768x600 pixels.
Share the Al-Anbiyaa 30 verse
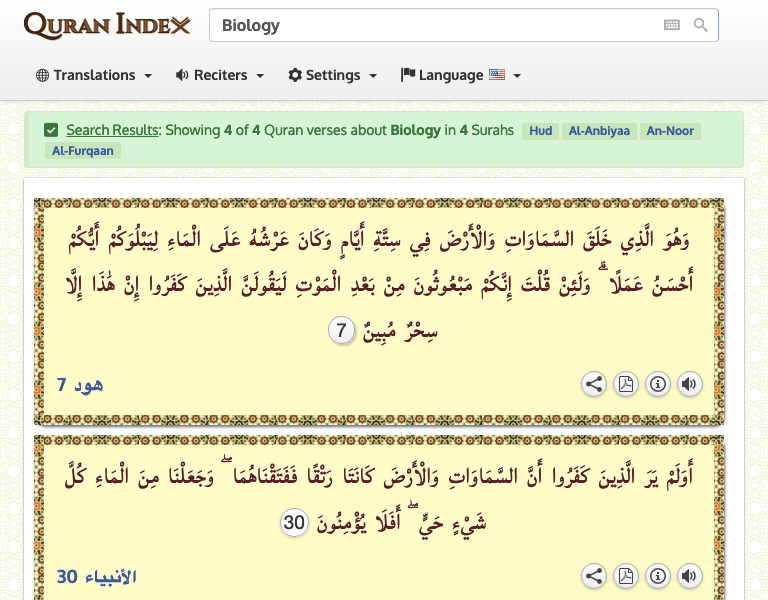pyautogui.click(x=594, y=576)
